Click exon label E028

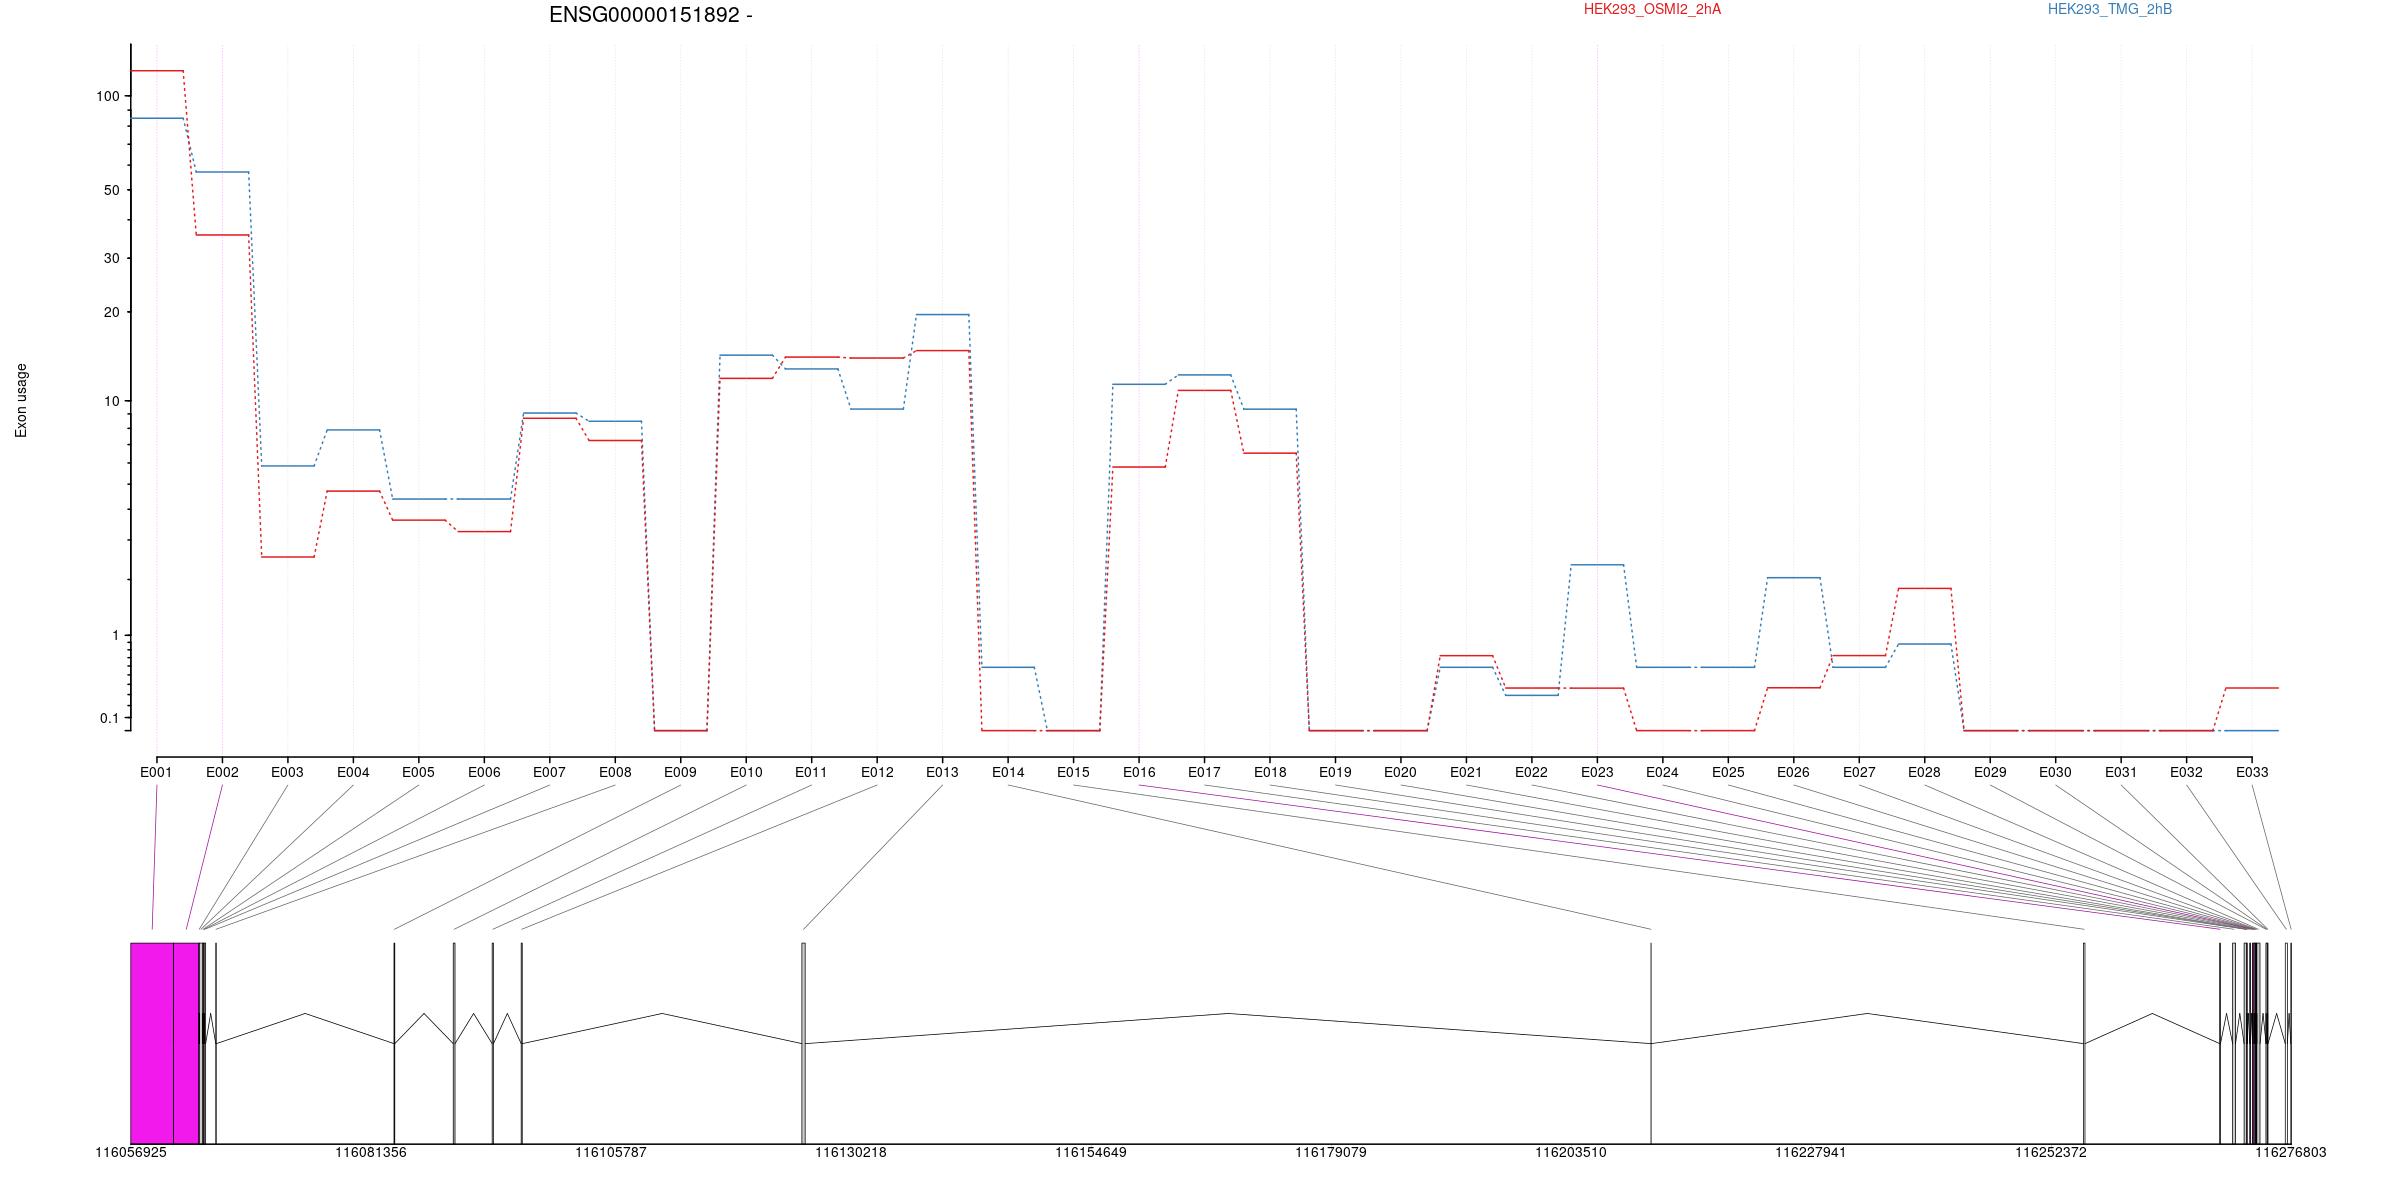click(x=1924, y=772)
